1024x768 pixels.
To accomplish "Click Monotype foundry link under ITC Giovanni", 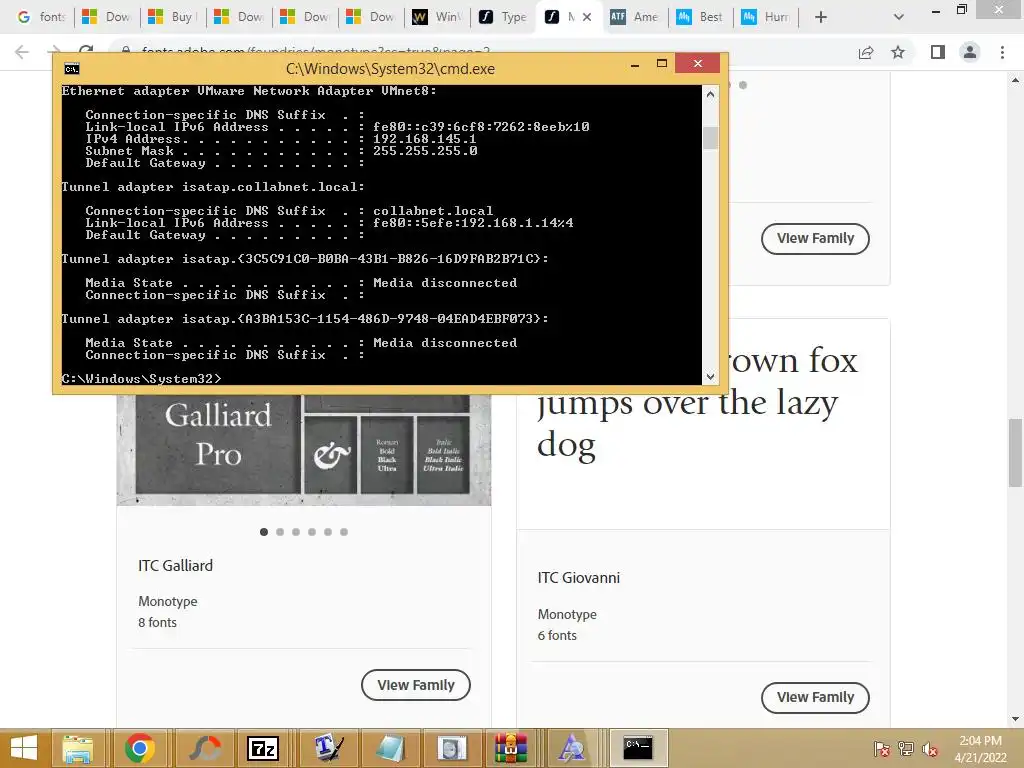I will tap(567, 615).
